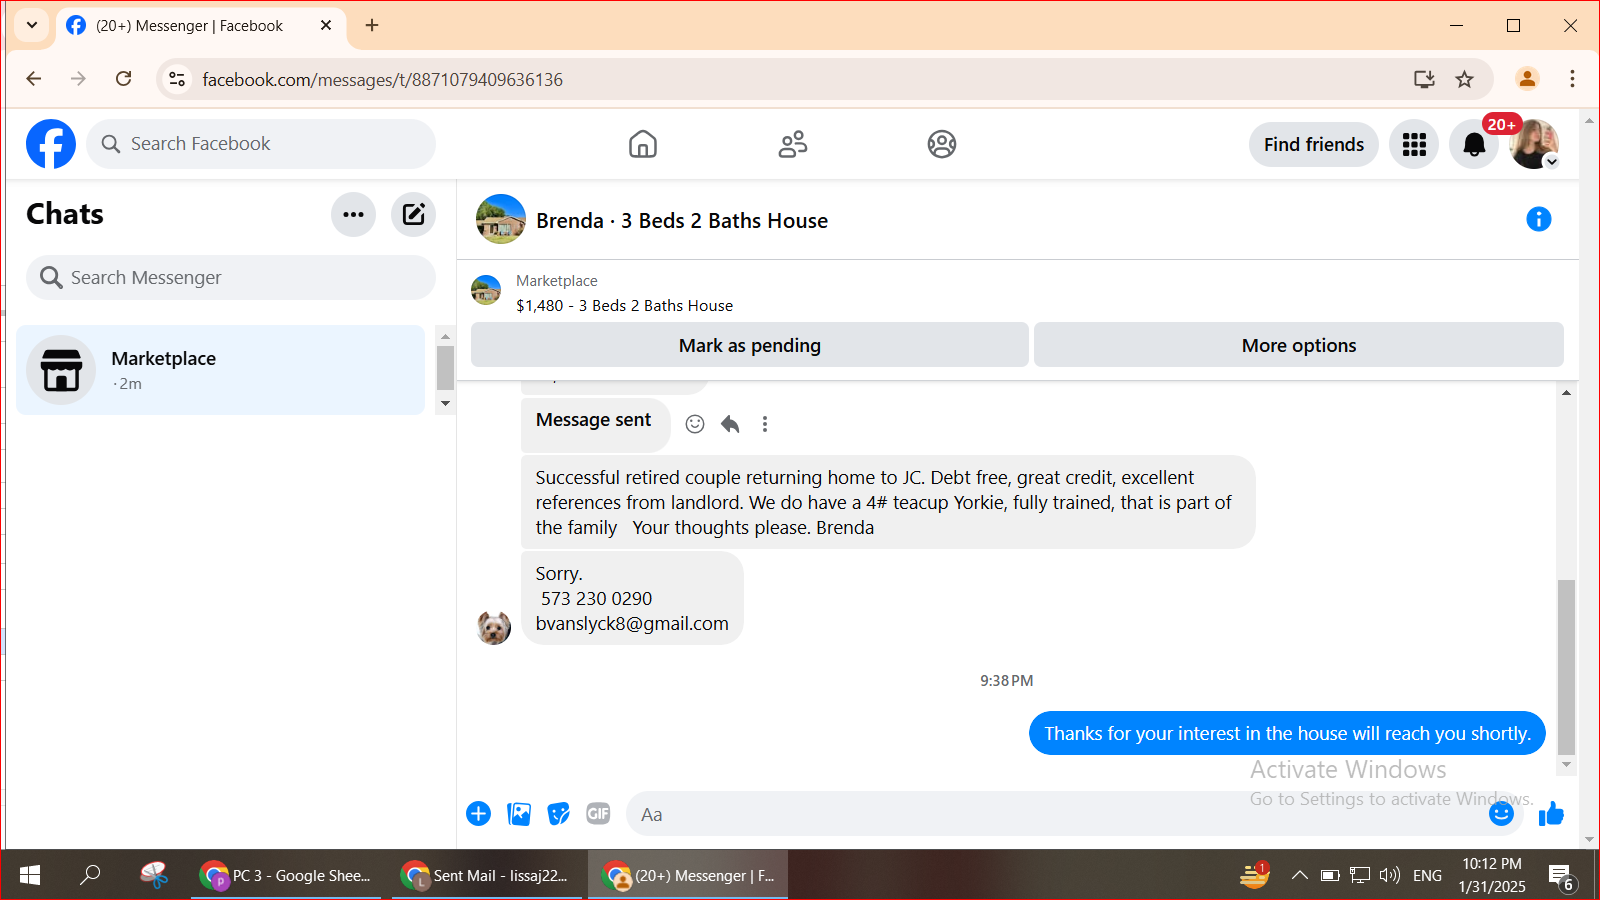Click the Facebook logo home icon
Screen dimensions: 1600x900
coord(51,144)
